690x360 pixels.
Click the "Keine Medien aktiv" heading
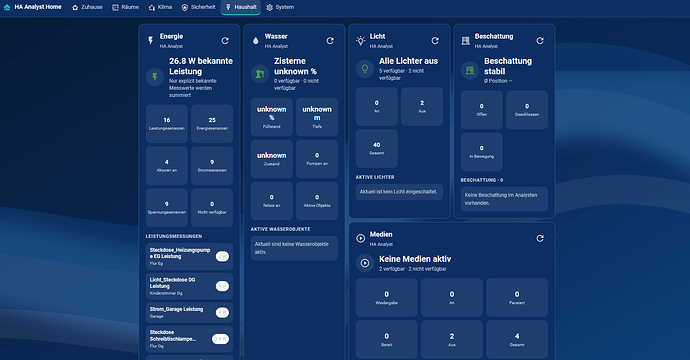pyautogui.click(x=415, y=259)
